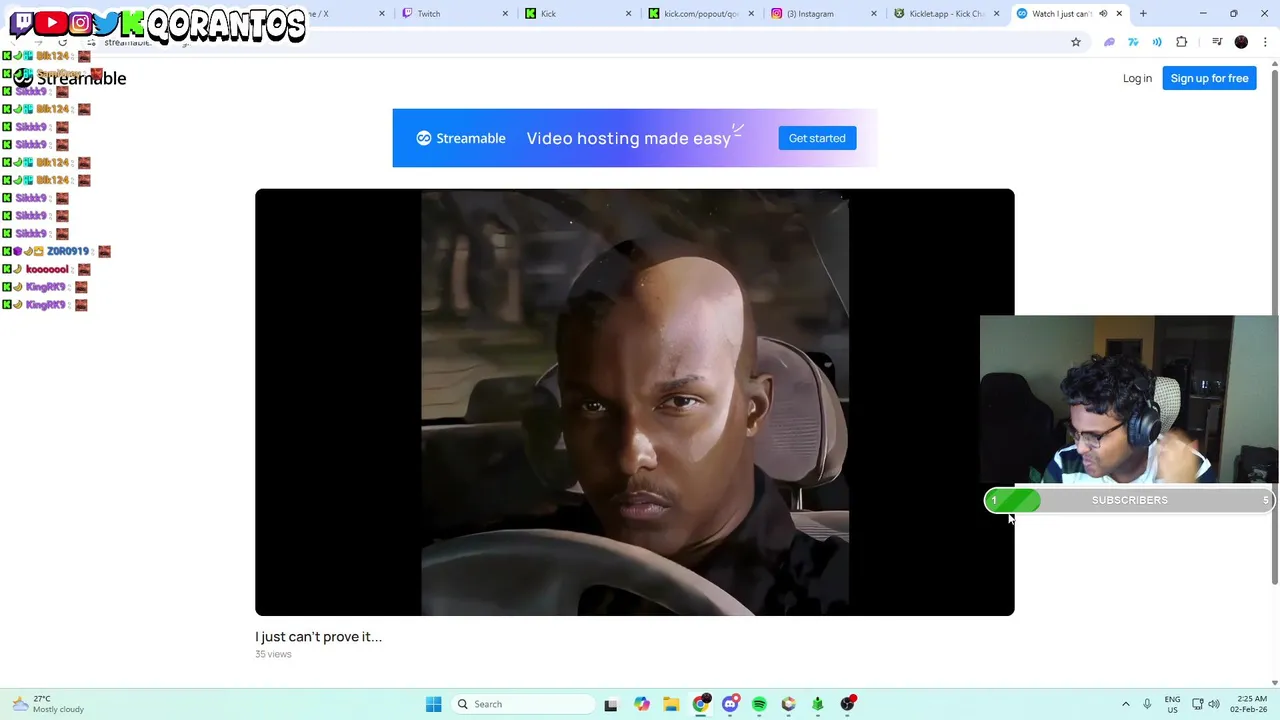Open Discord from the taskbar
Image resolution: width=1280 pixels, height=720 pixels.
tap(730, 704)
